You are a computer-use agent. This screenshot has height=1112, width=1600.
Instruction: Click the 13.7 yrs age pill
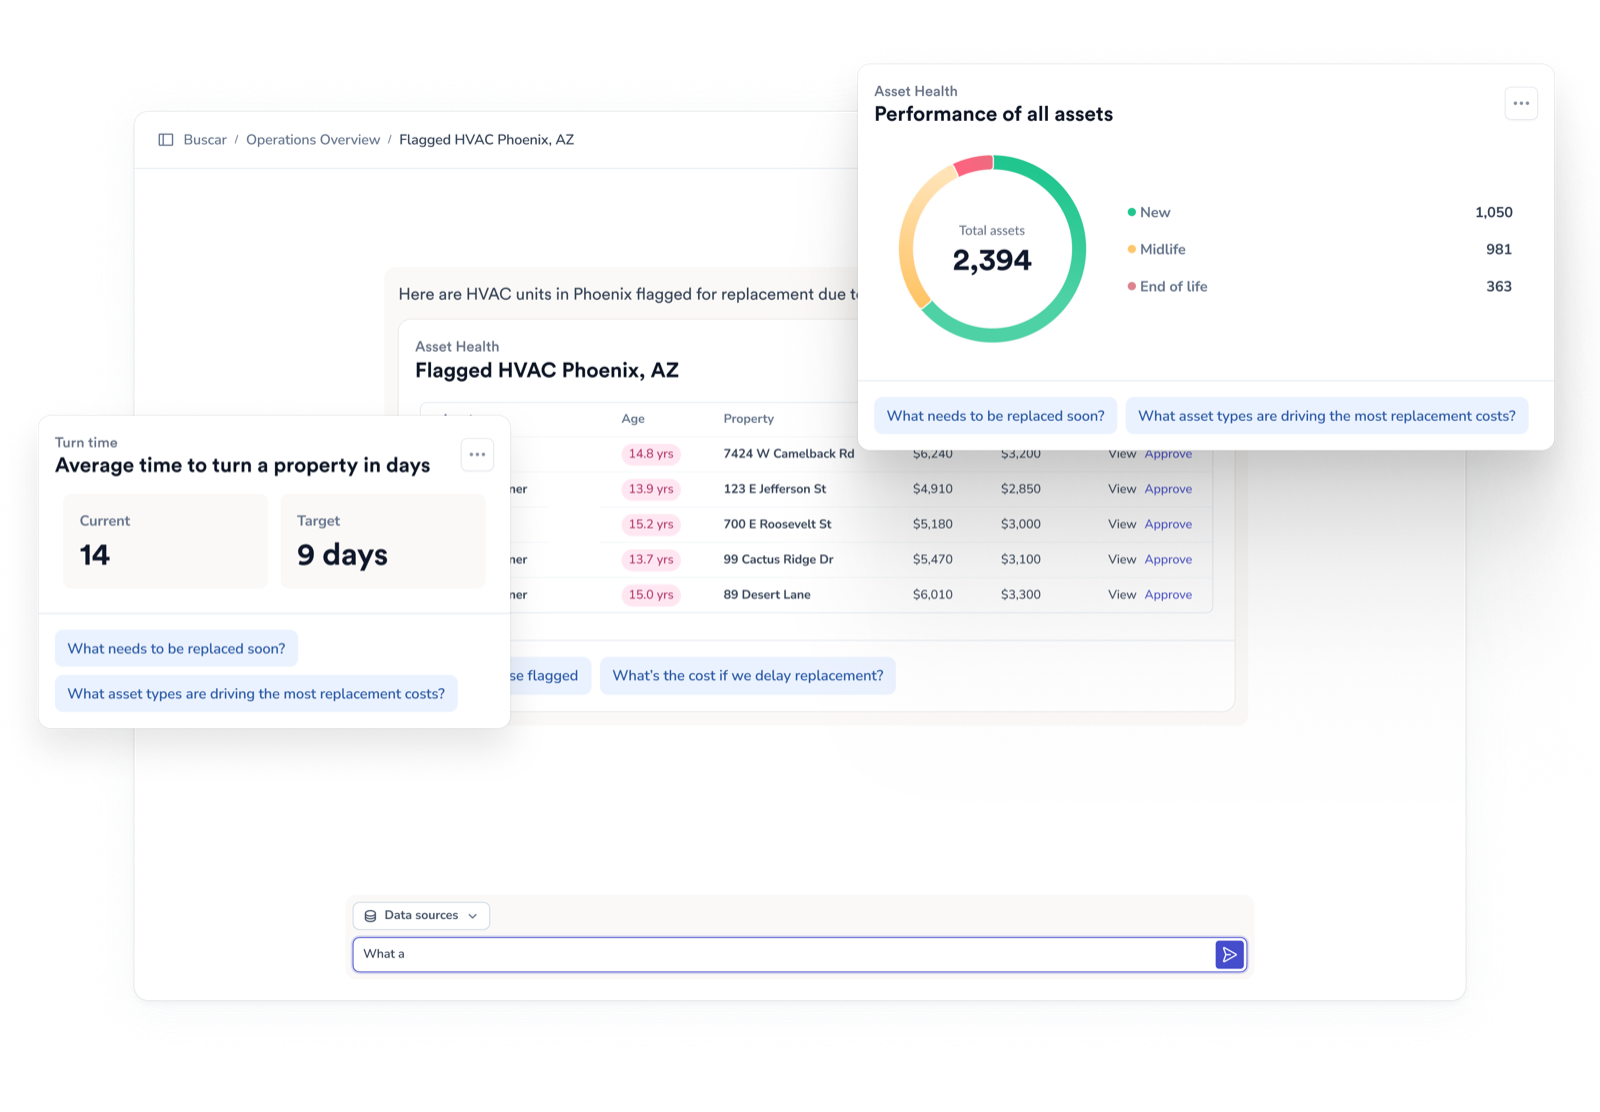tap(650, 559)
